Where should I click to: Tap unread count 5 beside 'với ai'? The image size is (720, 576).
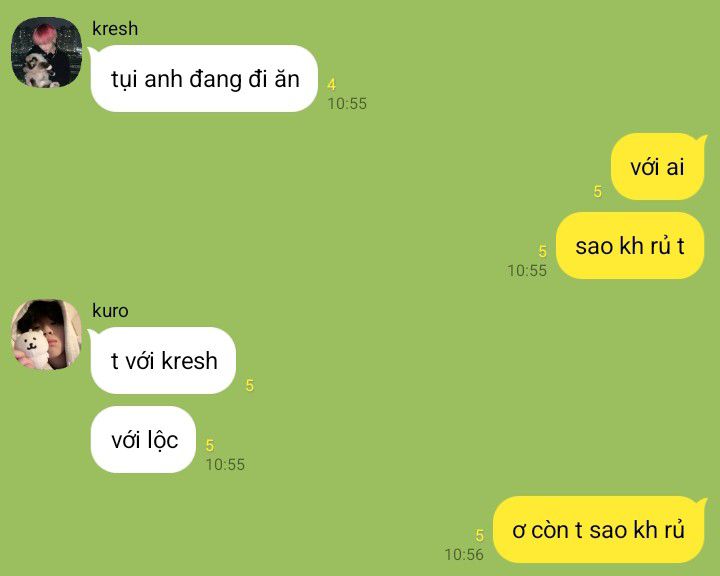(x=597, y=191)
